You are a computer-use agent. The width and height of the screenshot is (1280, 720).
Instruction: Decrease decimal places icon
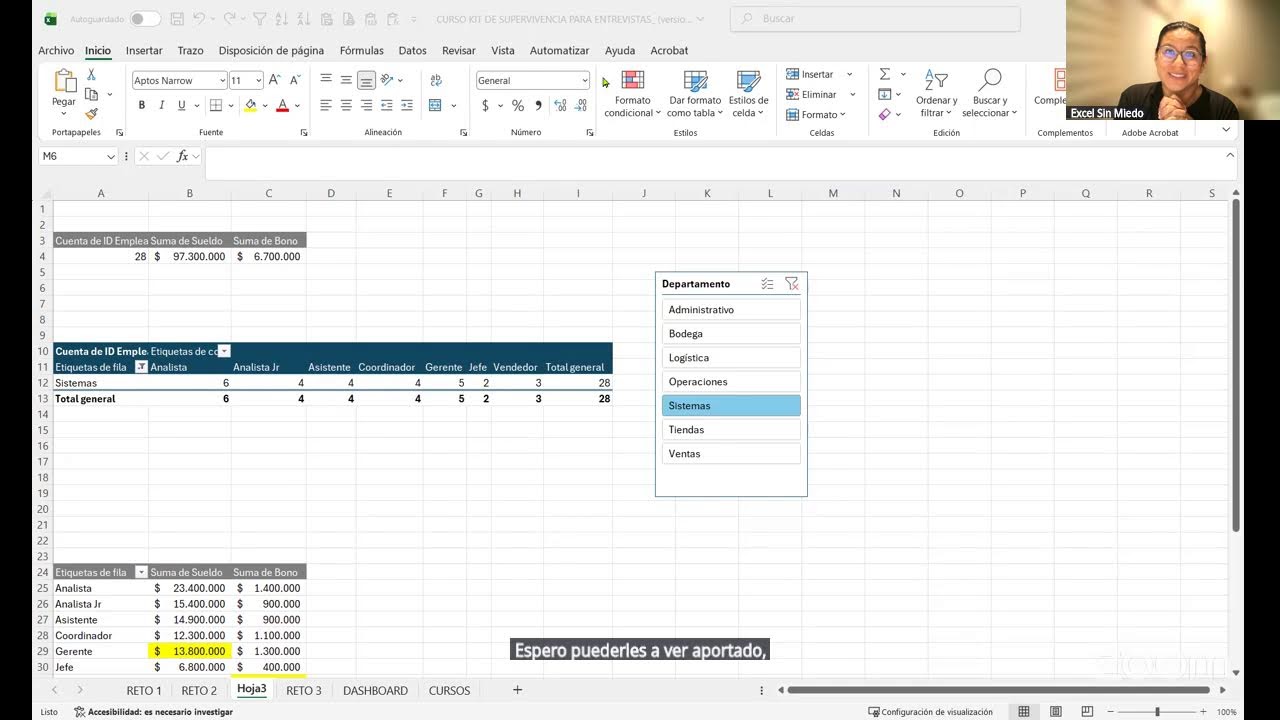pos(580,105)
